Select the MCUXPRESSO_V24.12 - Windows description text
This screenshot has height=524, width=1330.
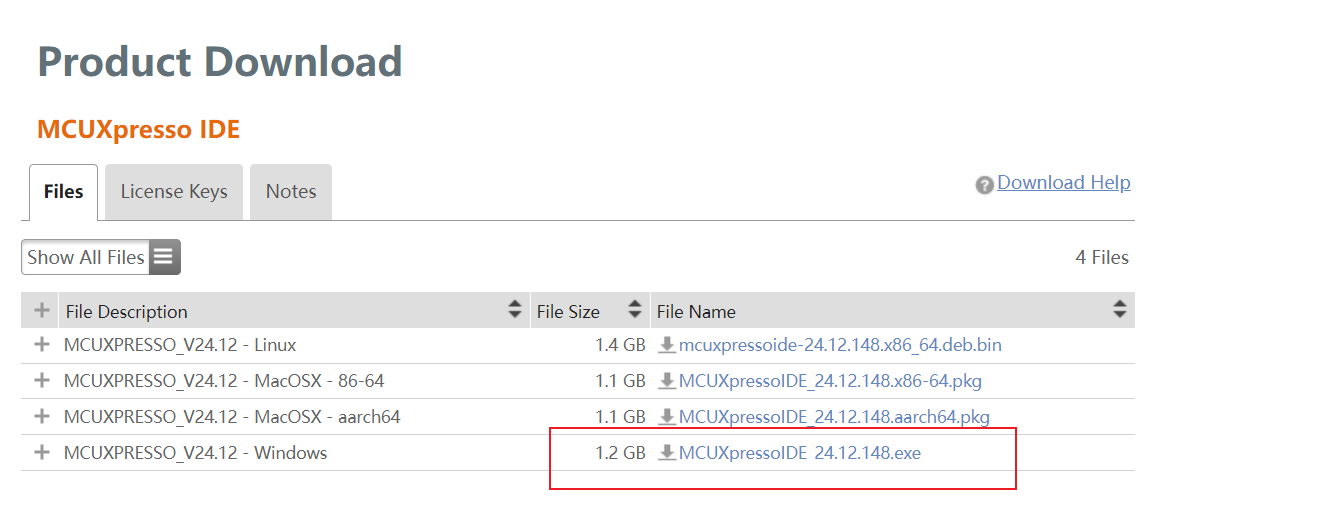pyautogui.click(x=195, y=453)
